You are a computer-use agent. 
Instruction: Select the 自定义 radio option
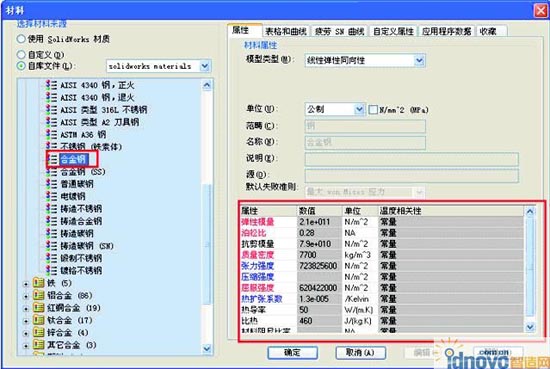click(21, 55)
